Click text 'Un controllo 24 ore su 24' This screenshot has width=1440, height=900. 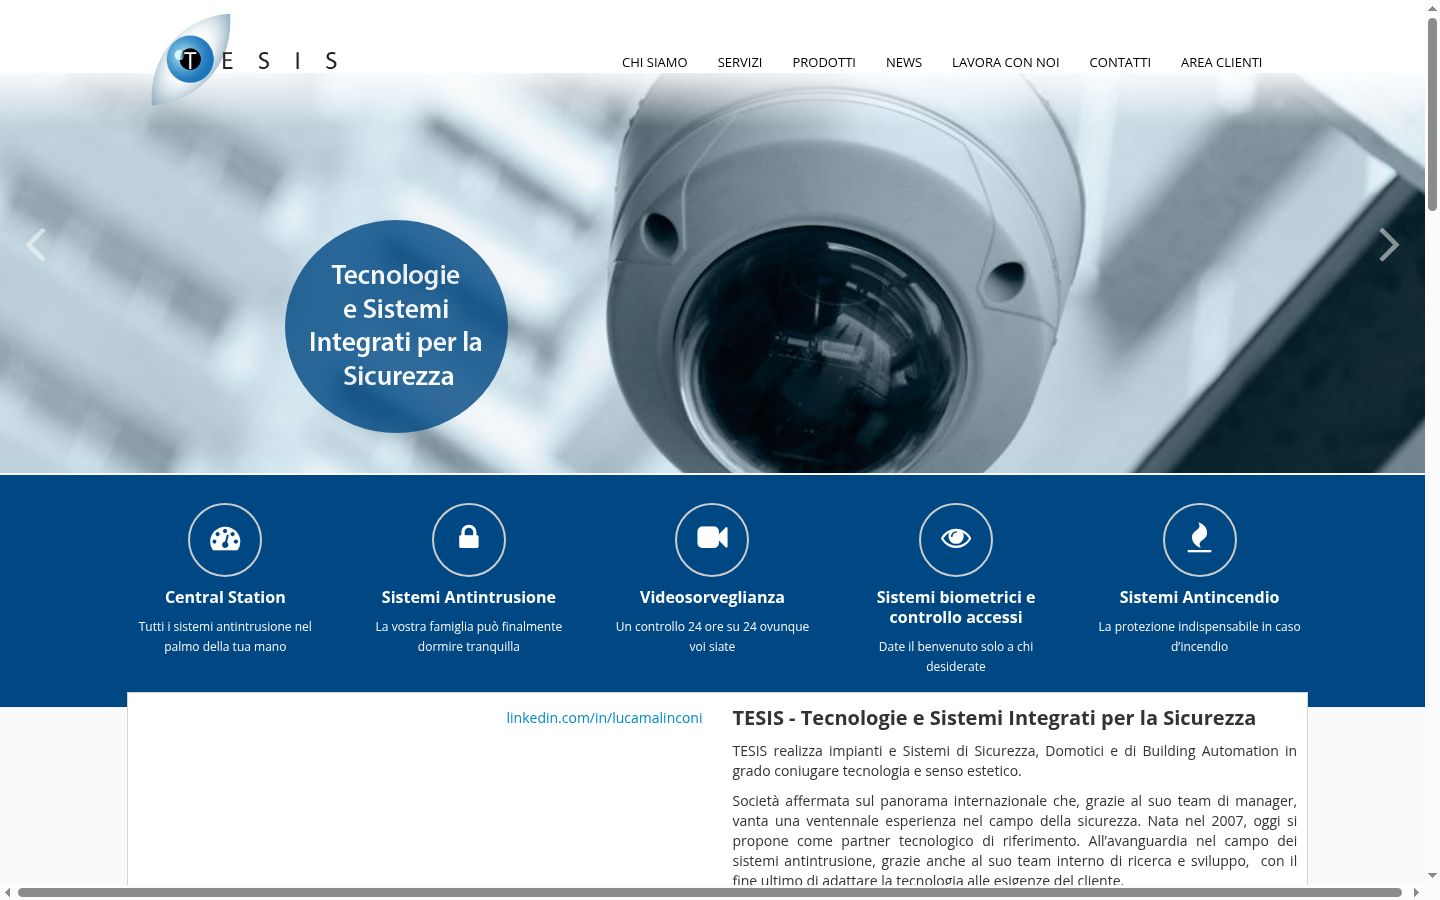(712, 636)
